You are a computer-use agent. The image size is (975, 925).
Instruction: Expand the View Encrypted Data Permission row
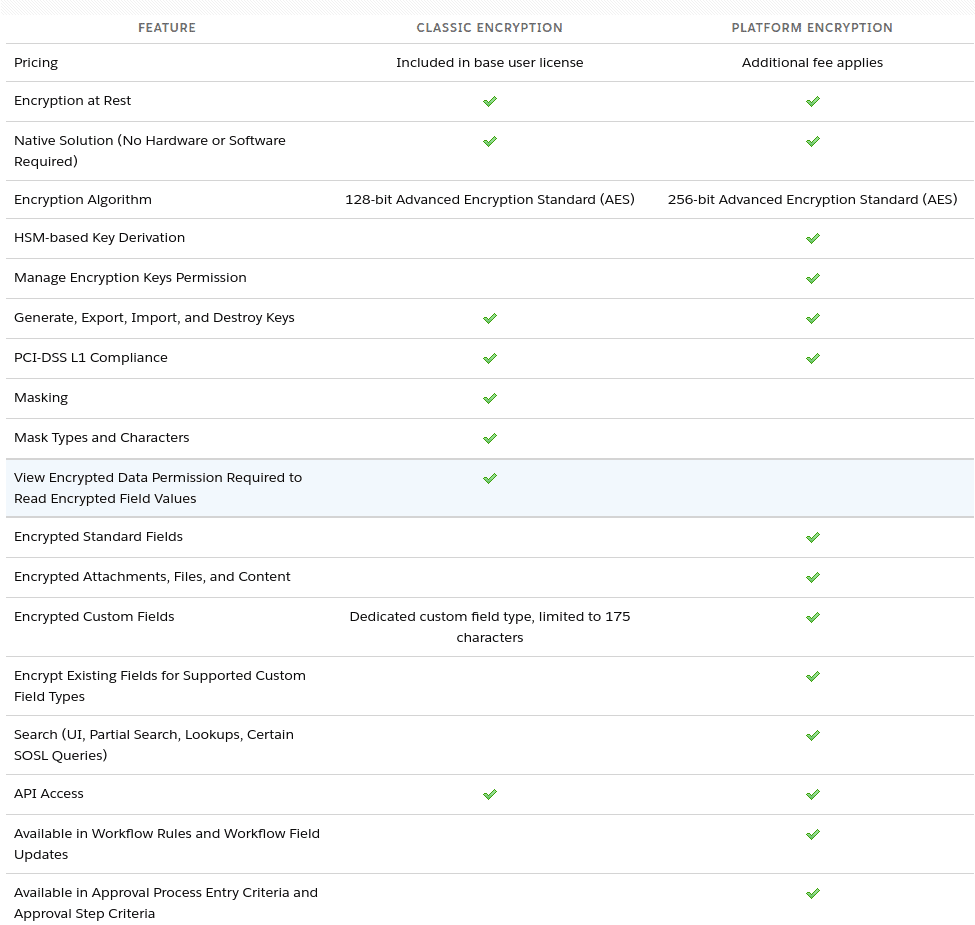(x=158, y=488)
